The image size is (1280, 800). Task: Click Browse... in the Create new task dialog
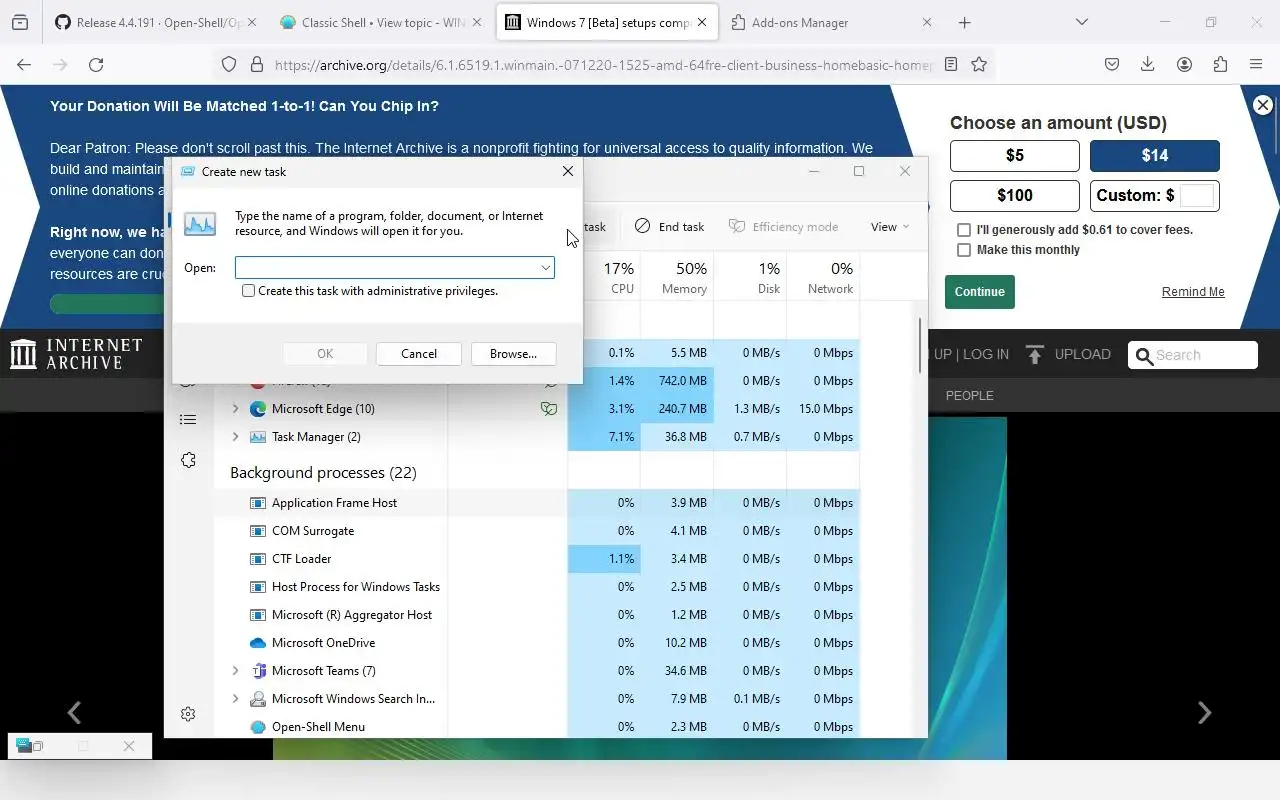coord(513,354)
